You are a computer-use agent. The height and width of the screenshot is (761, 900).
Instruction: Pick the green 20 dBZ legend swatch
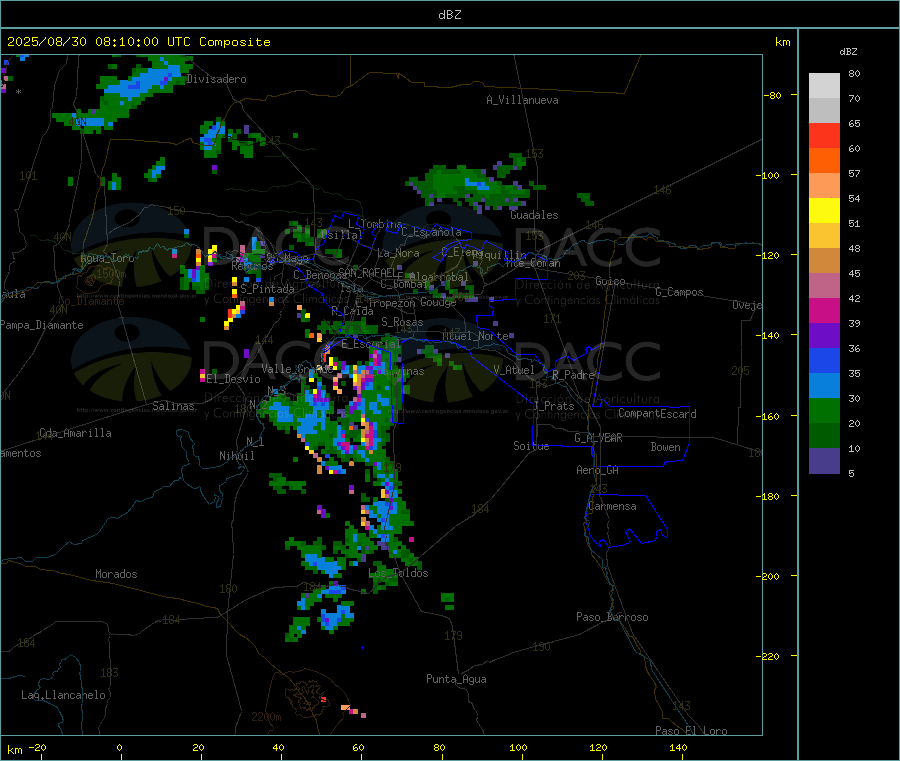pyautogui.click(x=824, y=410)
